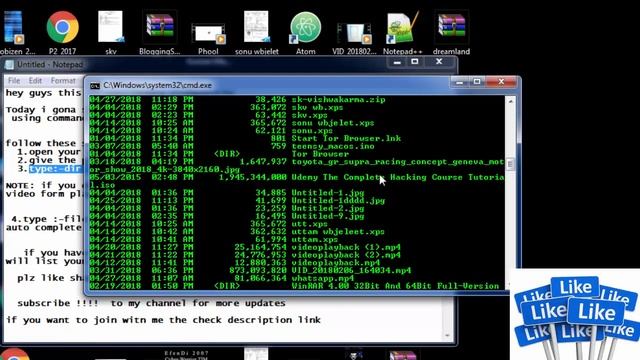Image resolution: width=640 pixels, height=360 pixels.
Task: Click the 'subscribe !!!!' line in Notepad
Action: pyautogui.click(x=151, y=303)
